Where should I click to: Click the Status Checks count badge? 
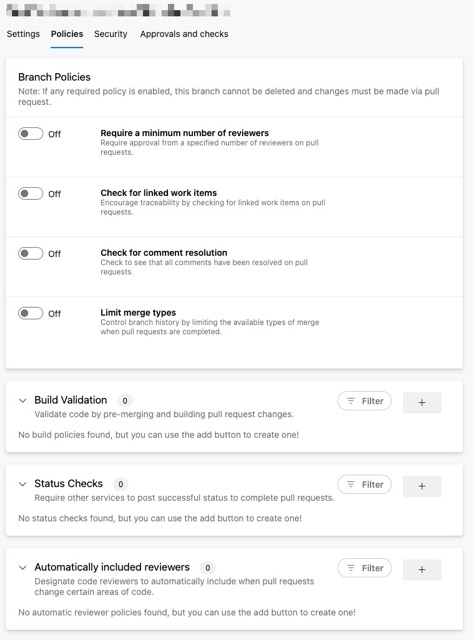pyautogui.click(x=121, y=484)
